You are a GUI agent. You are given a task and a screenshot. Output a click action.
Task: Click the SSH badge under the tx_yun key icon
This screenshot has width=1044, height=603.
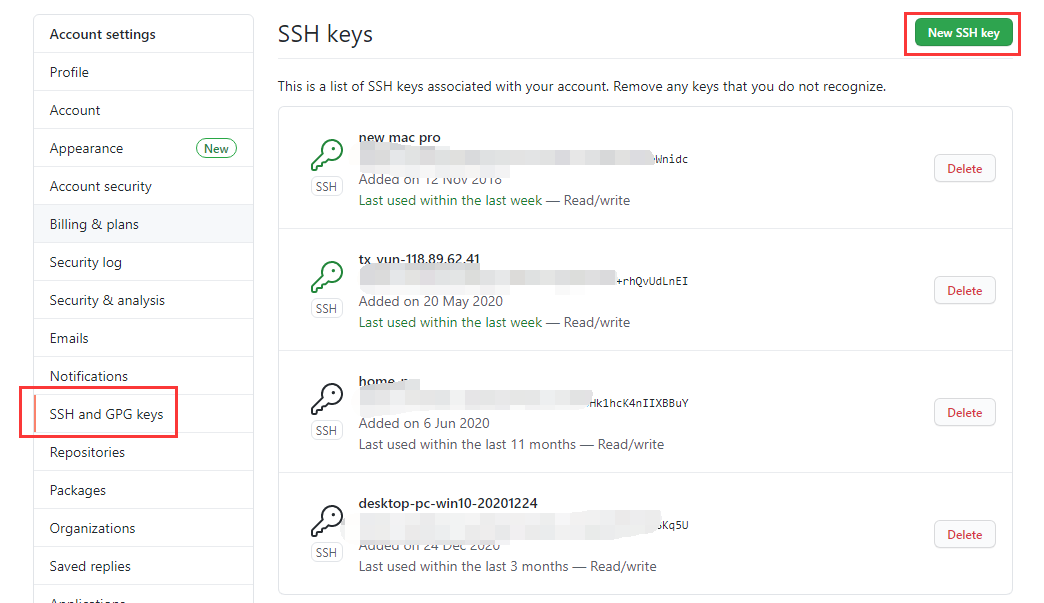pyautogui.click(x=326, y=308)
